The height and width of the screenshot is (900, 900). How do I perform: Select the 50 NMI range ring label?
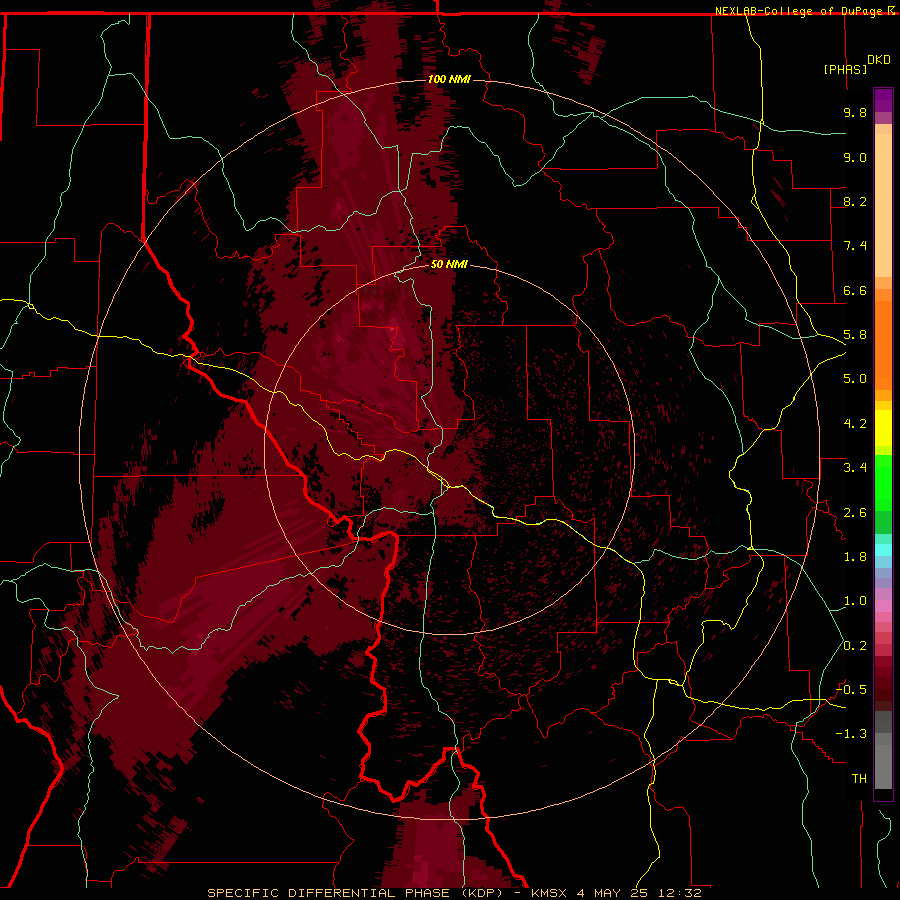(449, 265)
